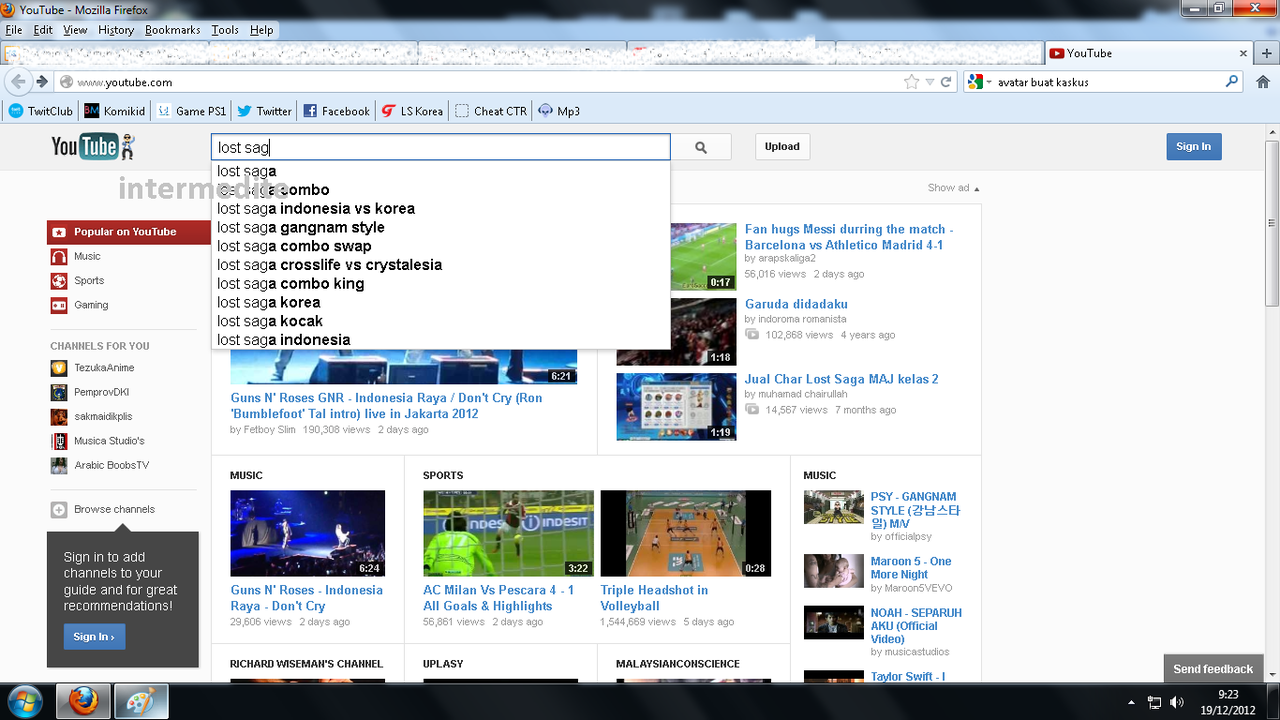Select suggestion 'lost saga gangnam style'
Viewport: 1280px width, 720px height.
440,227
